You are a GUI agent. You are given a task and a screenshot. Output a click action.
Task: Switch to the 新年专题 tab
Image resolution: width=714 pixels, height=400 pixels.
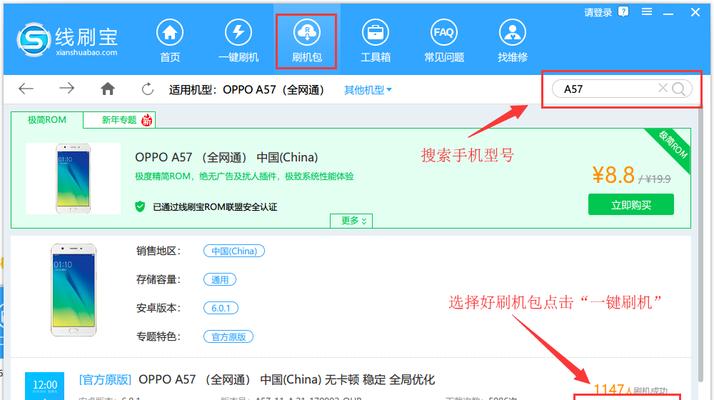click(120, 120)
